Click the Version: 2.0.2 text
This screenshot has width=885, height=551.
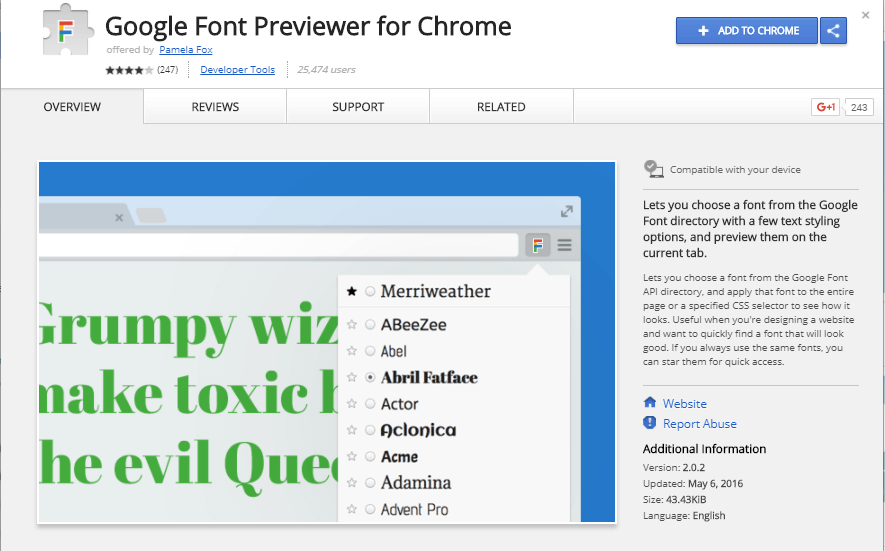click(674, 467)
